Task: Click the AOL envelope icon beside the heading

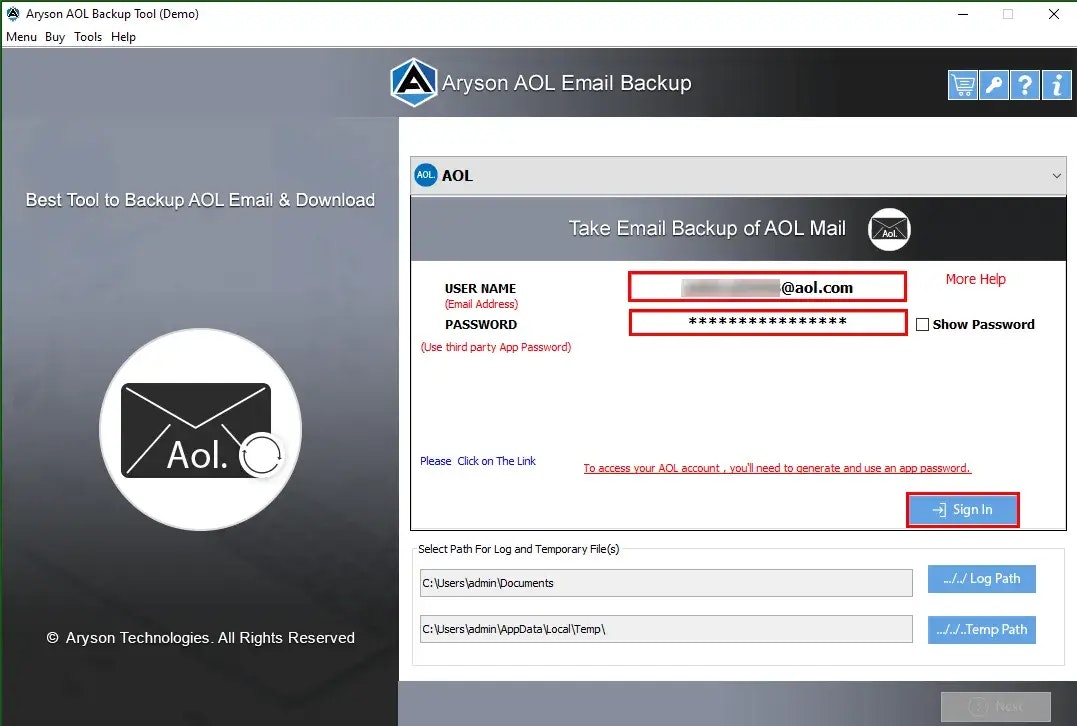Action: [x=889, y=229]
